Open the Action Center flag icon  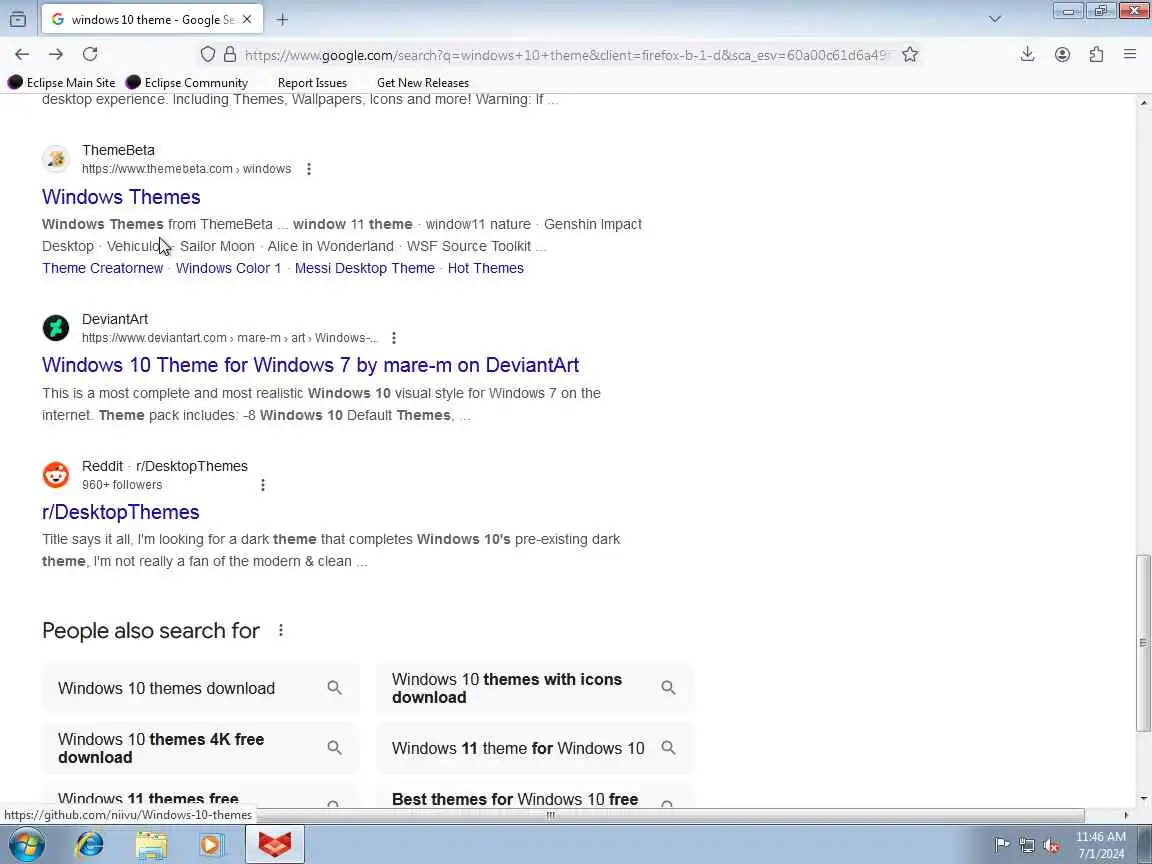click(1001, 845)
